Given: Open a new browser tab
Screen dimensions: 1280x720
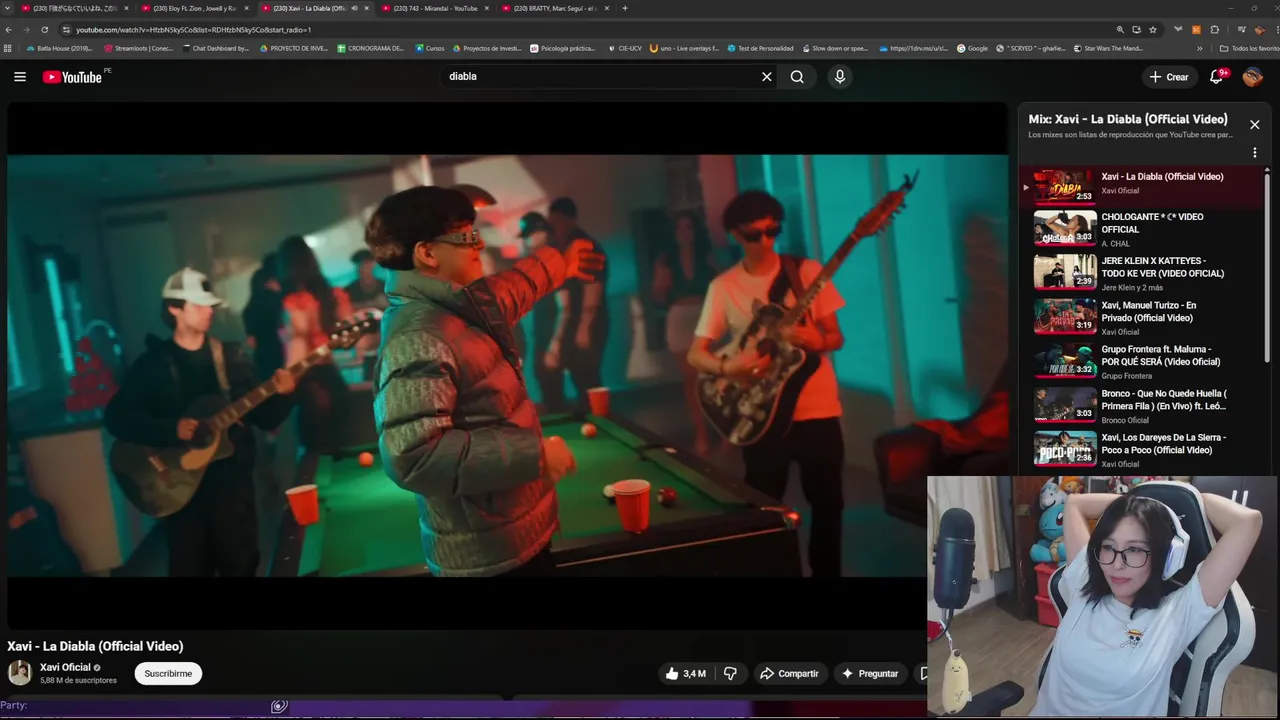Looking at the screenshot, I should pos(625,8).
